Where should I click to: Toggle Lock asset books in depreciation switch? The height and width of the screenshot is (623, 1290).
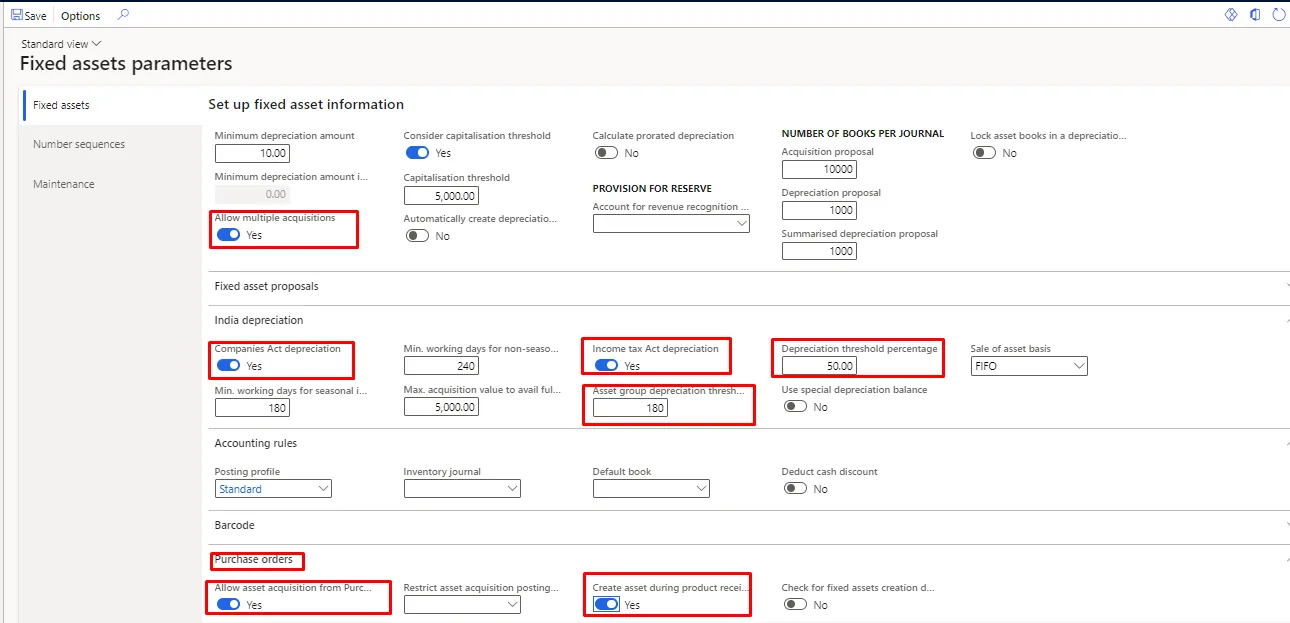984,153
